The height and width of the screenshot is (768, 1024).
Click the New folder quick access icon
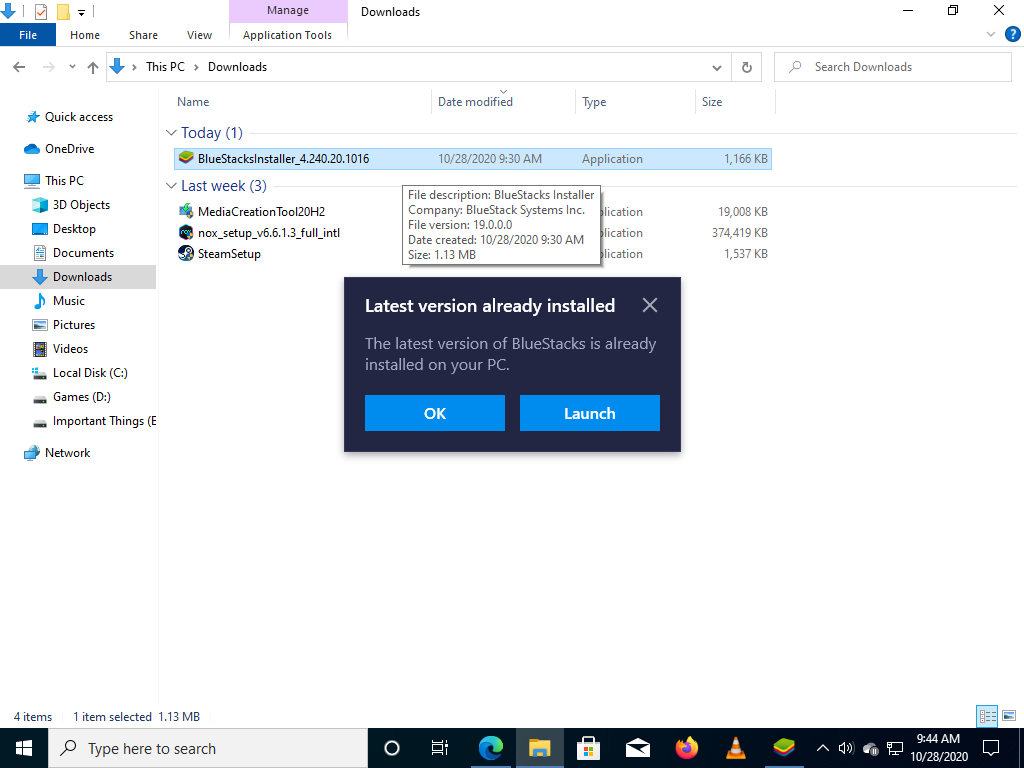point(63,12)
